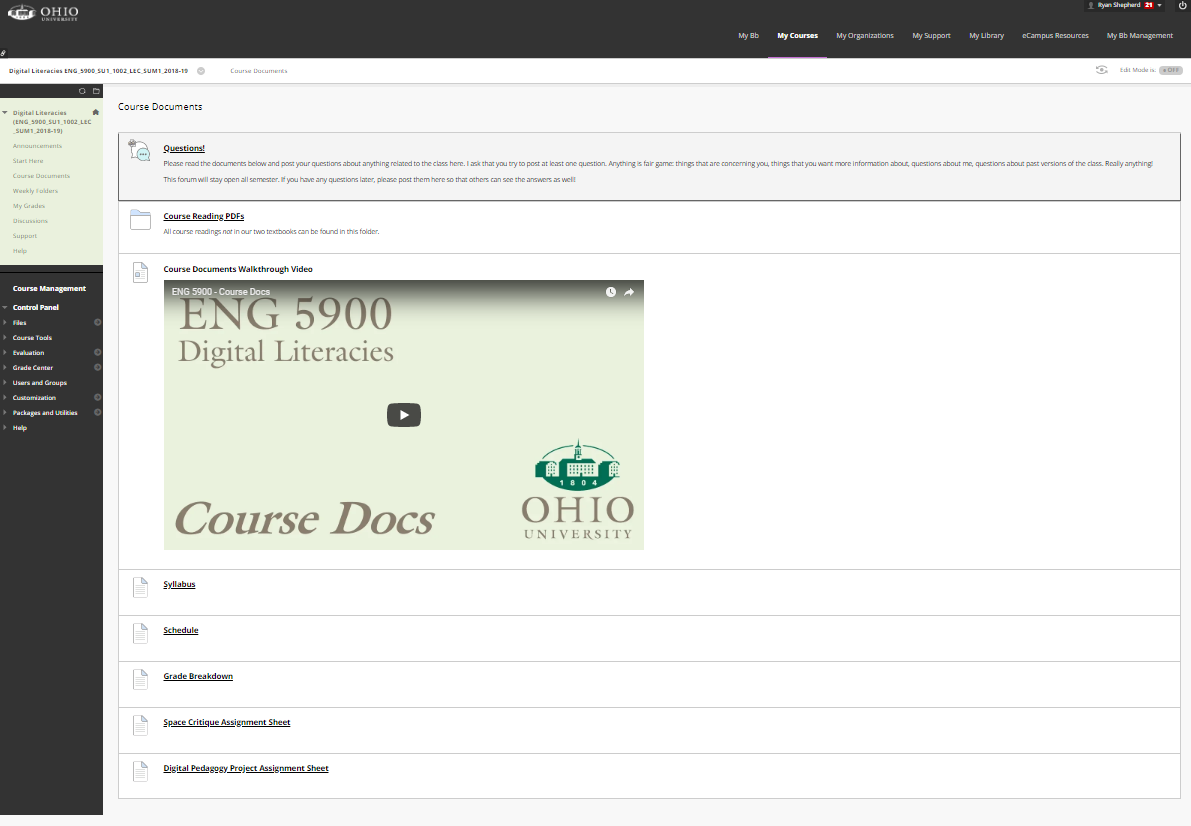Open Digital Pedagogy Project Assignment Sheet link

pyautogui.click(x=246, y=768)
